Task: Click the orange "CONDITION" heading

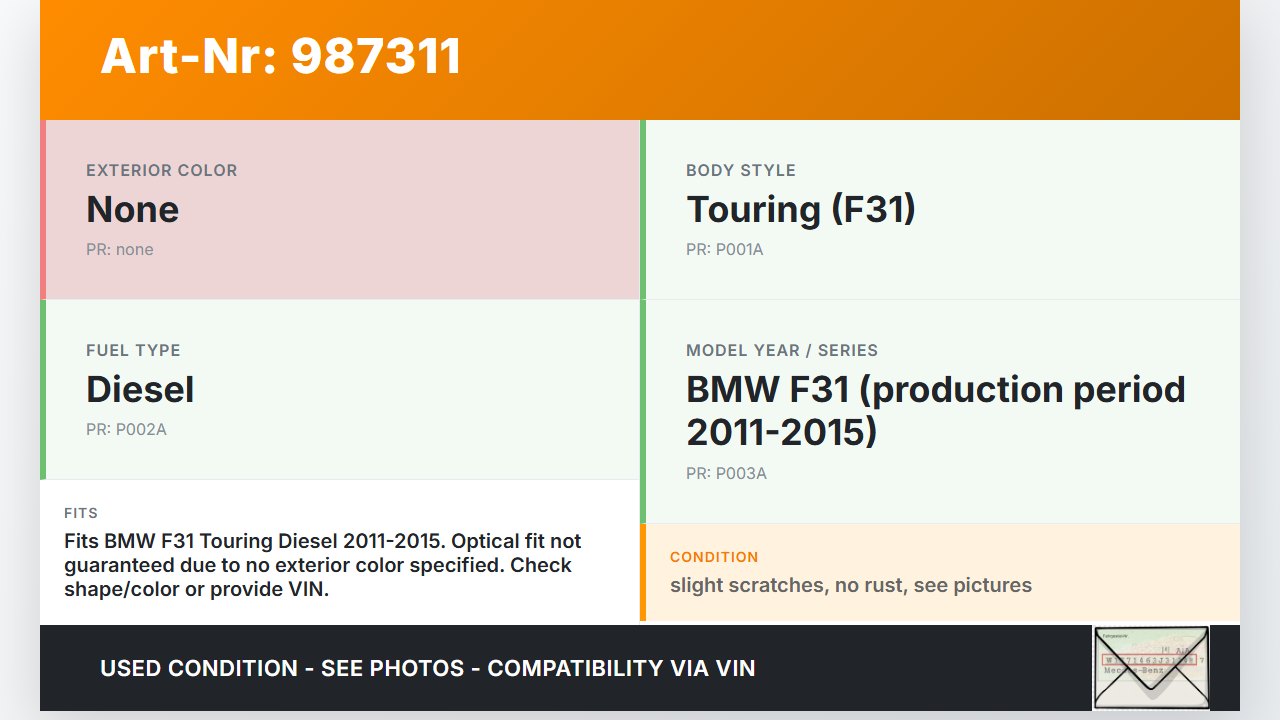Action: click(x=714, y=557)
